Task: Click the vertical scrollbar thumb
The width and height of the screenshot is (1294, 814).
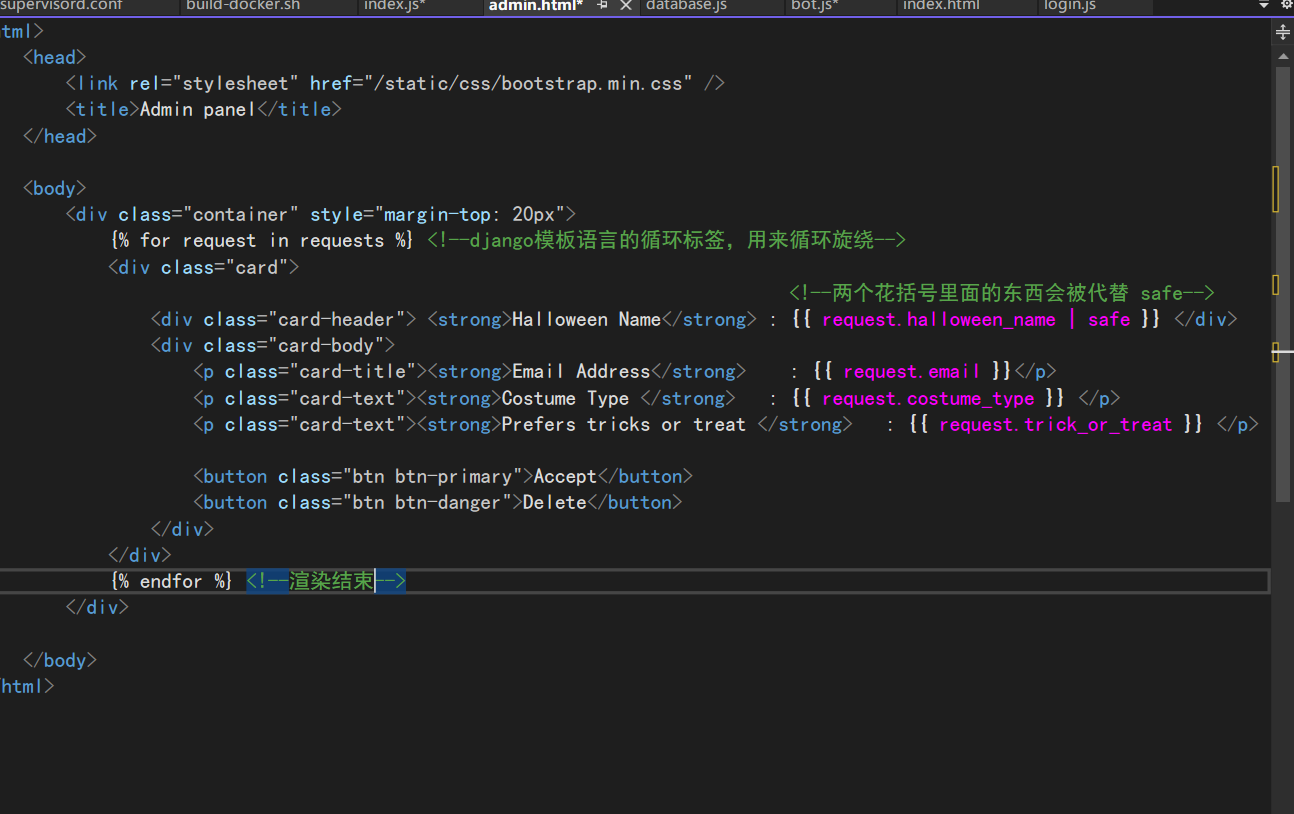Action: (1283, 284)
